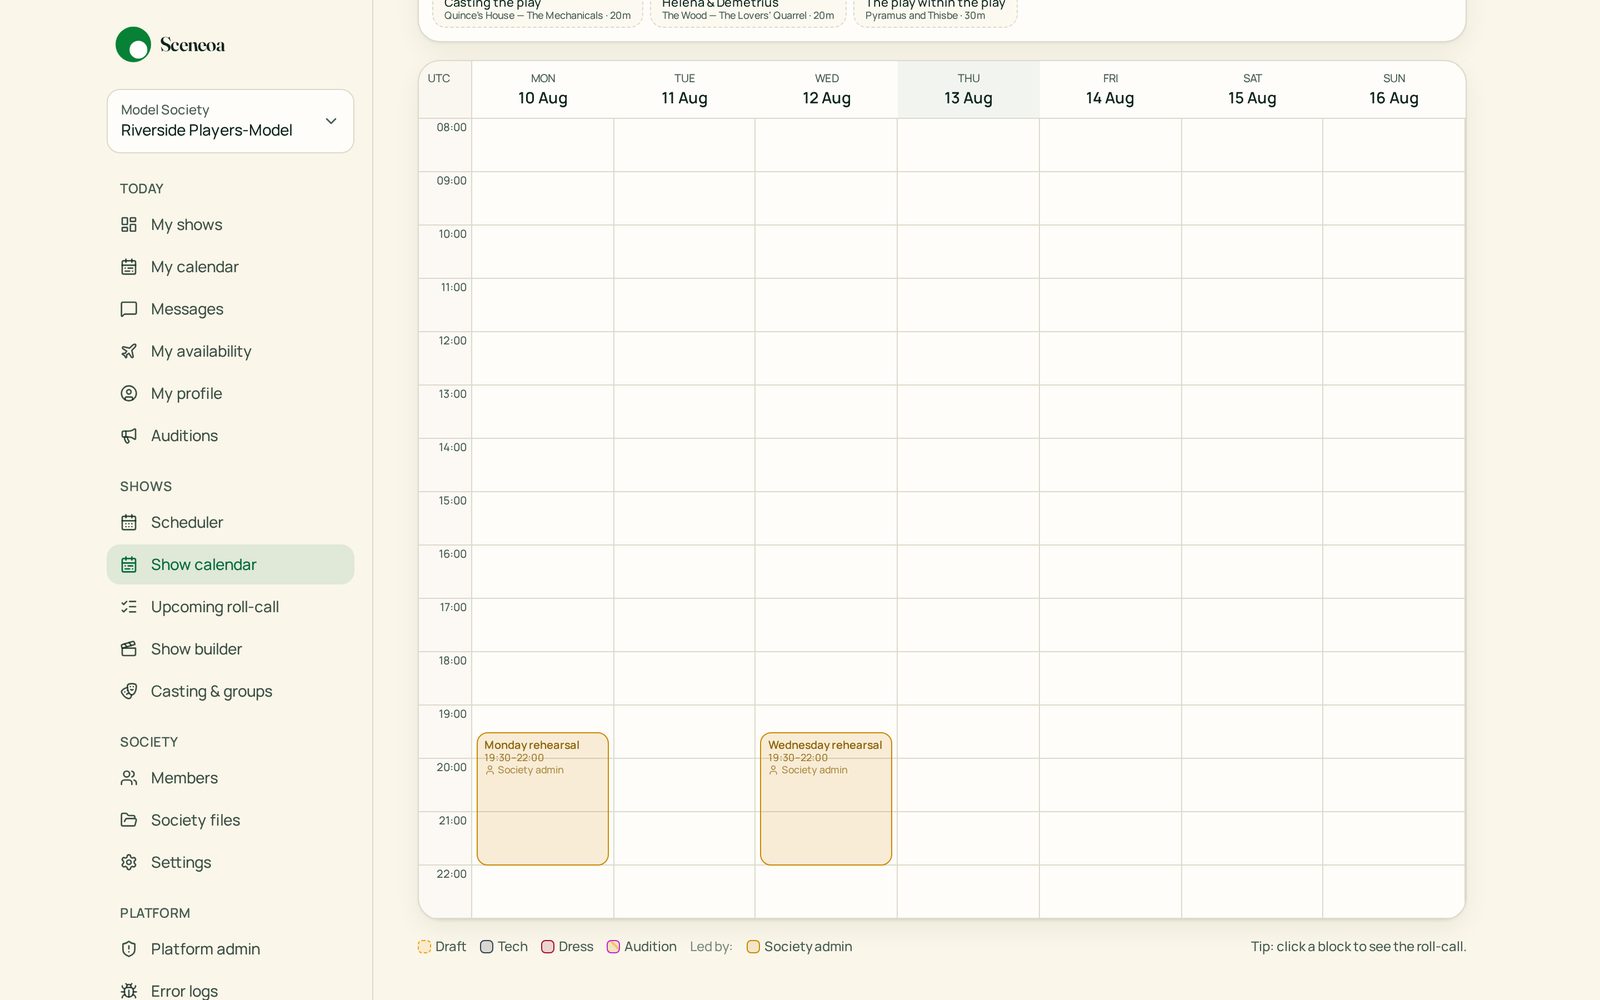Click the SUN 16 Aug column header
Screen dimensions: 1600x1000
tap(1394, 90)
